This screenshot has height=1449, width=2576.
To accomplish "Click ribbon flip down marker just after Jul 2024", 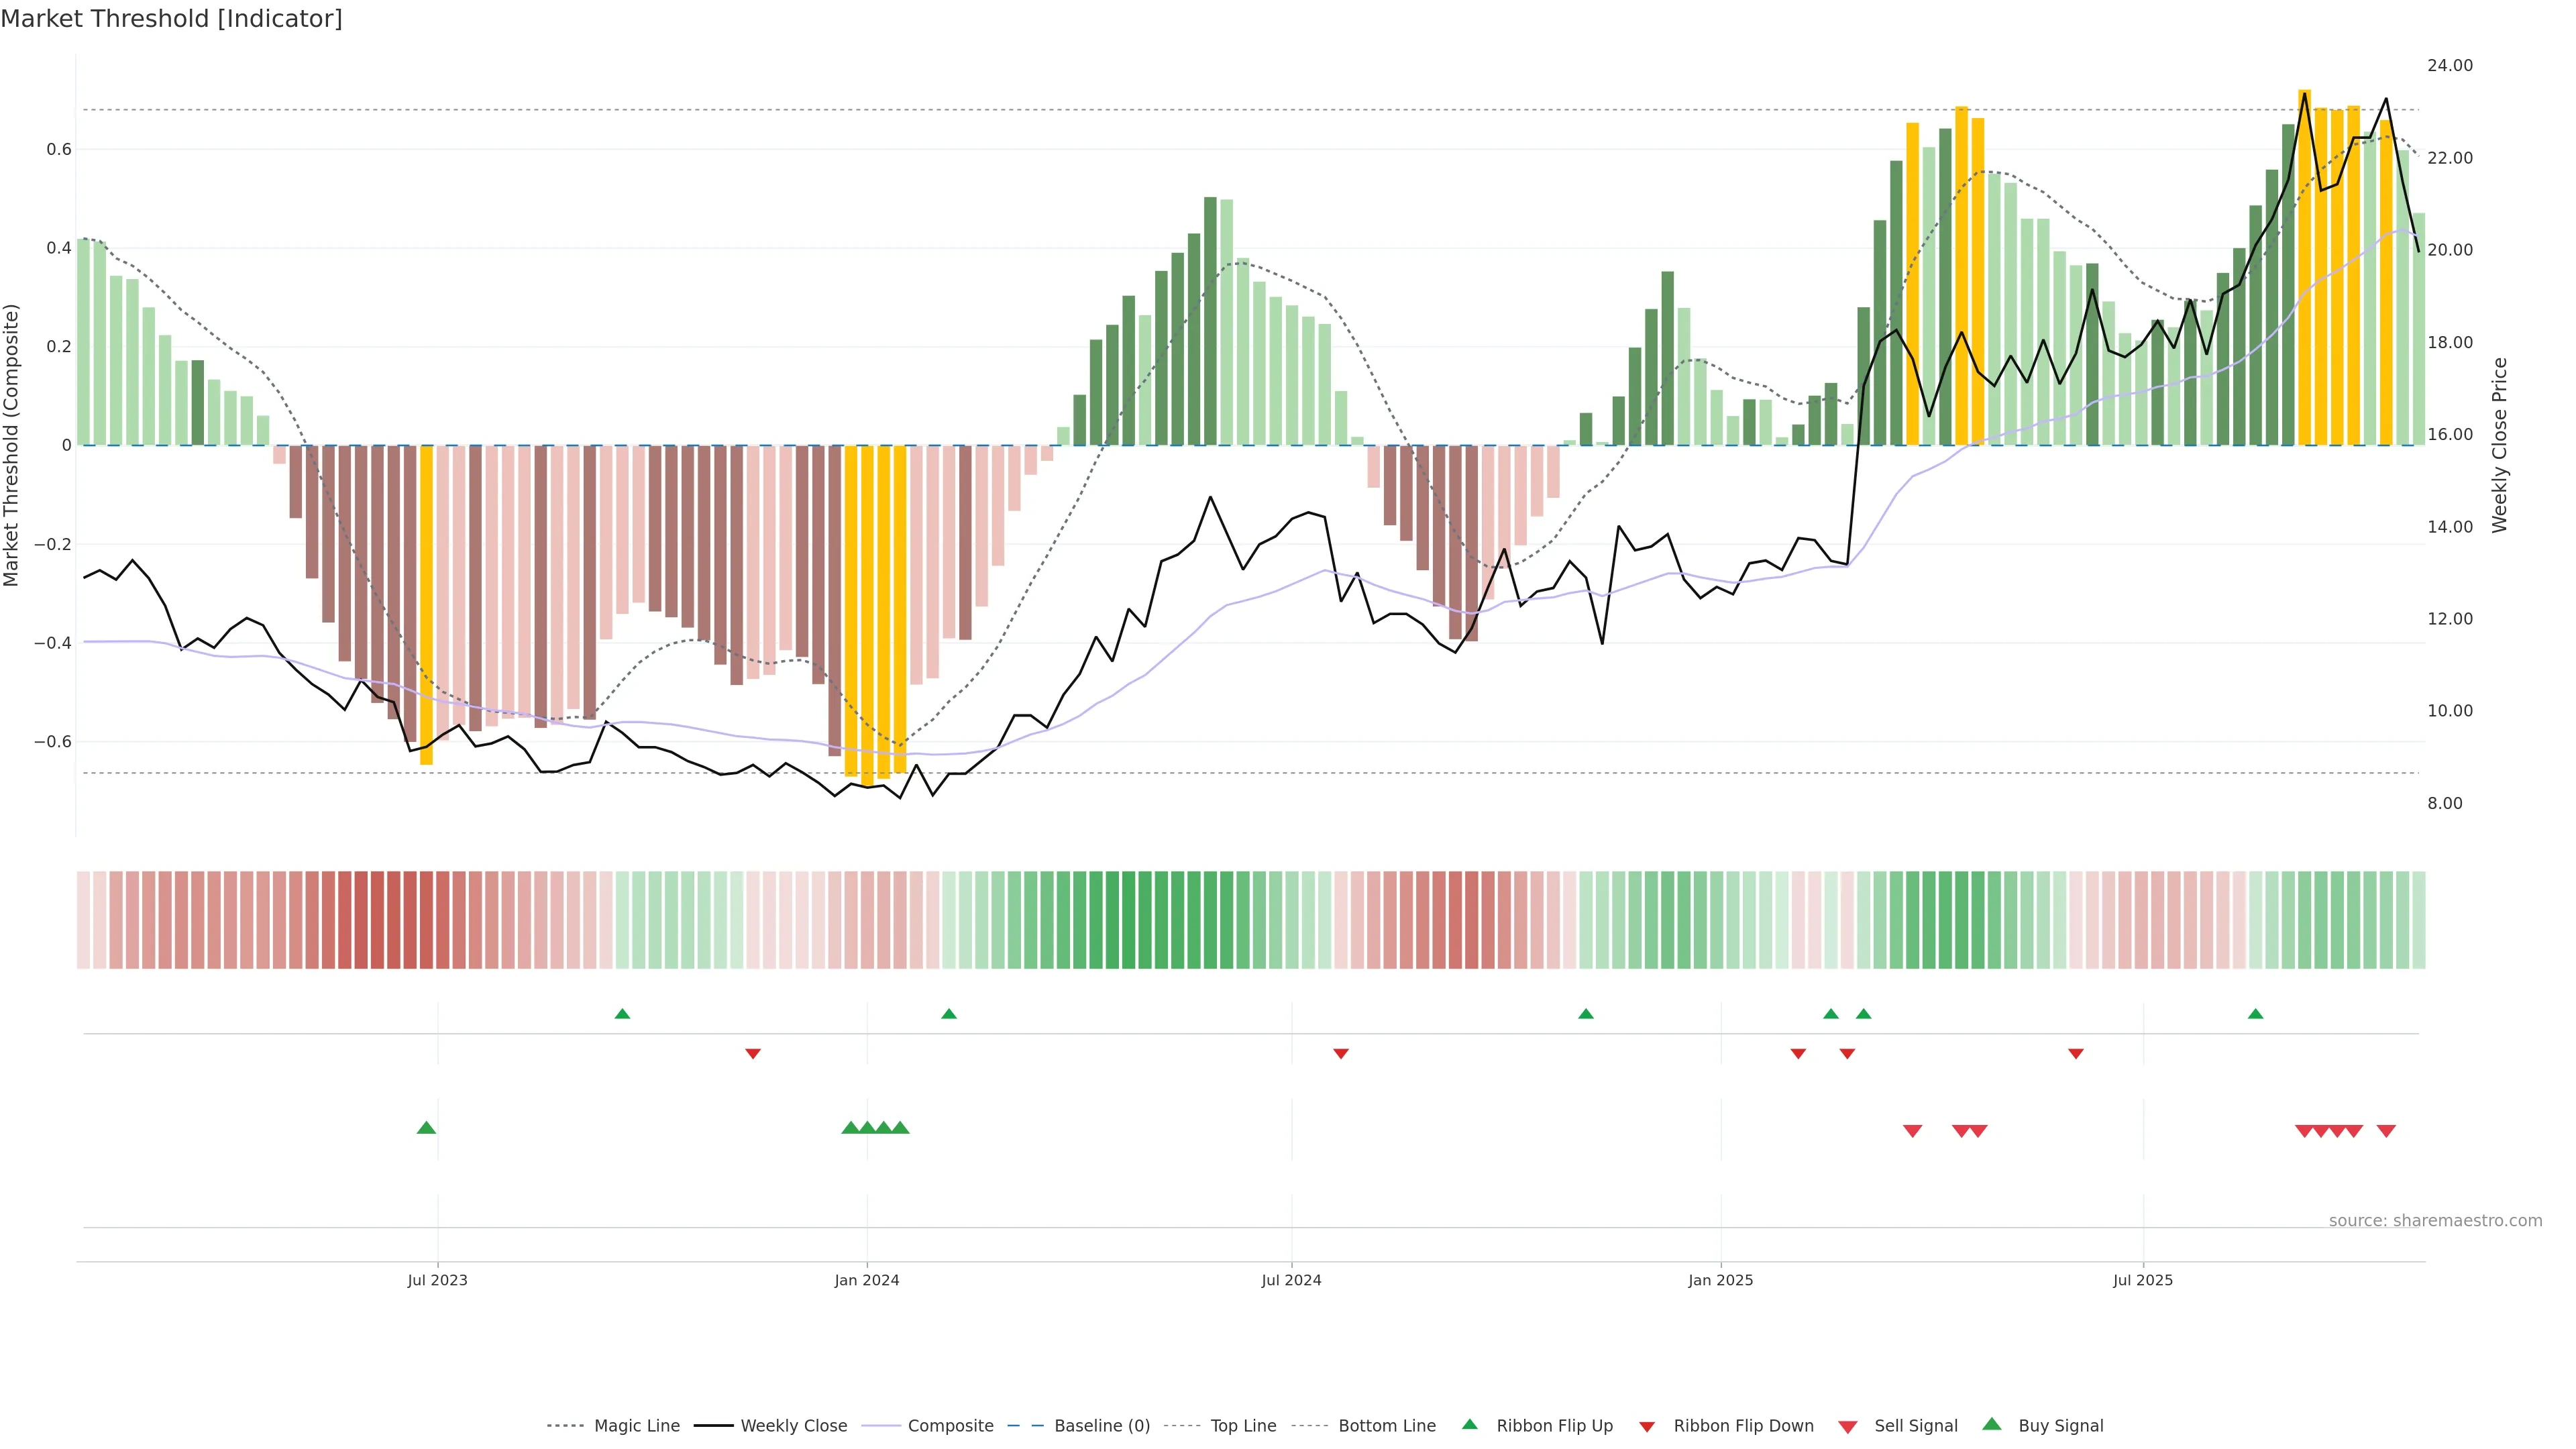I will 1341,1053.
